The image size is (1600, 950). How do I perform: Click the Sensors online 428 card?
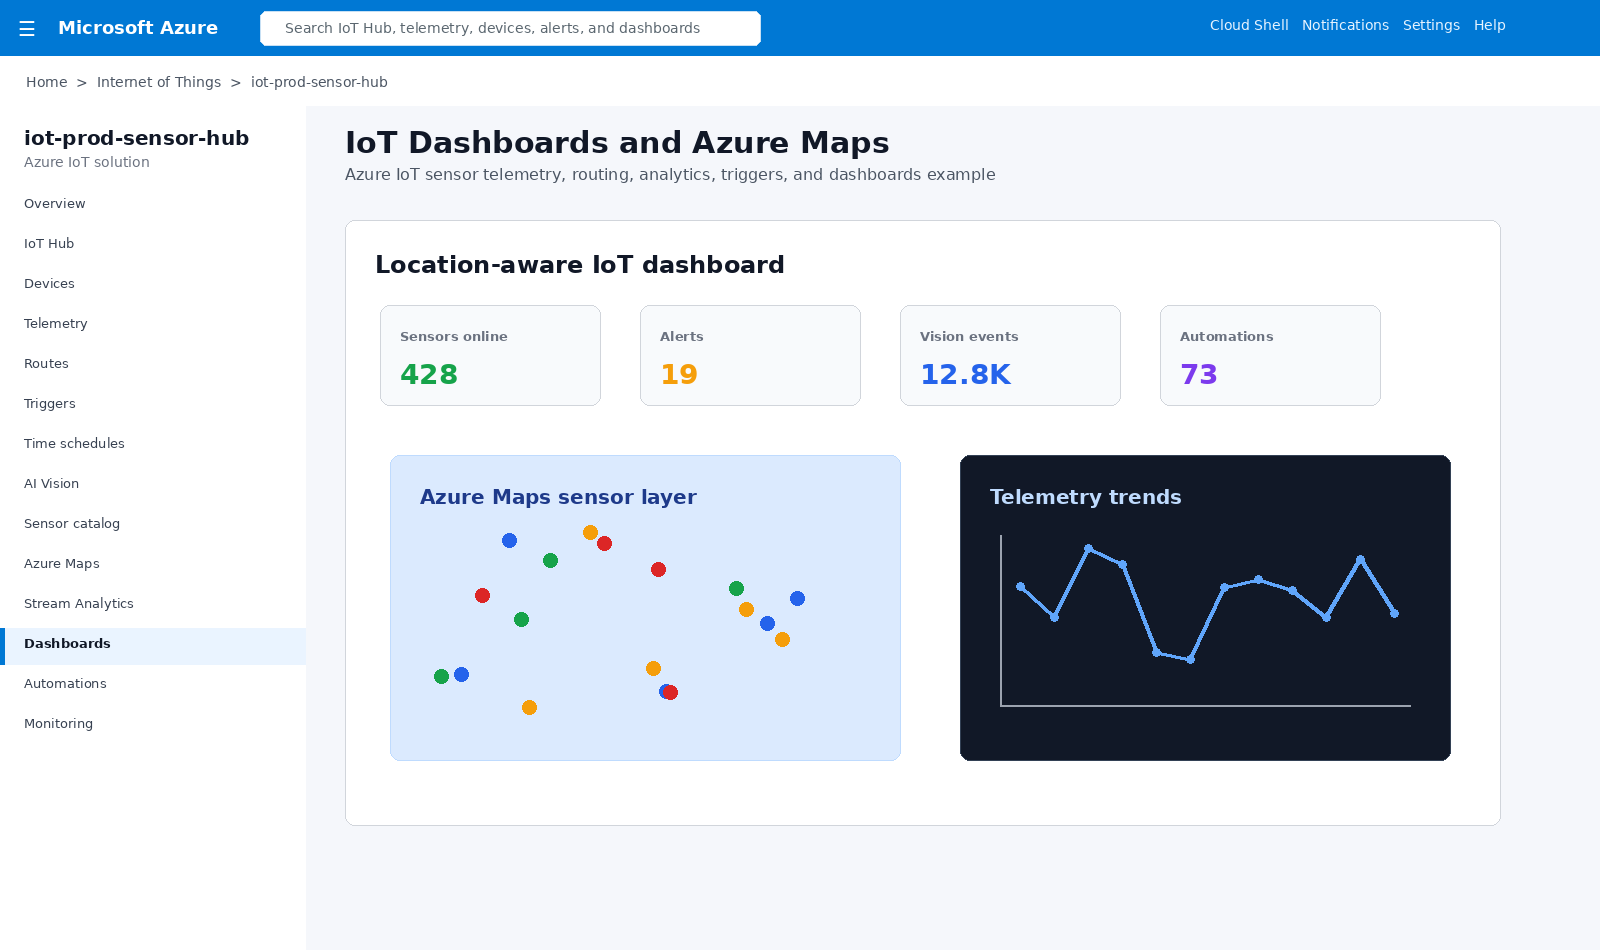[490, 355]
